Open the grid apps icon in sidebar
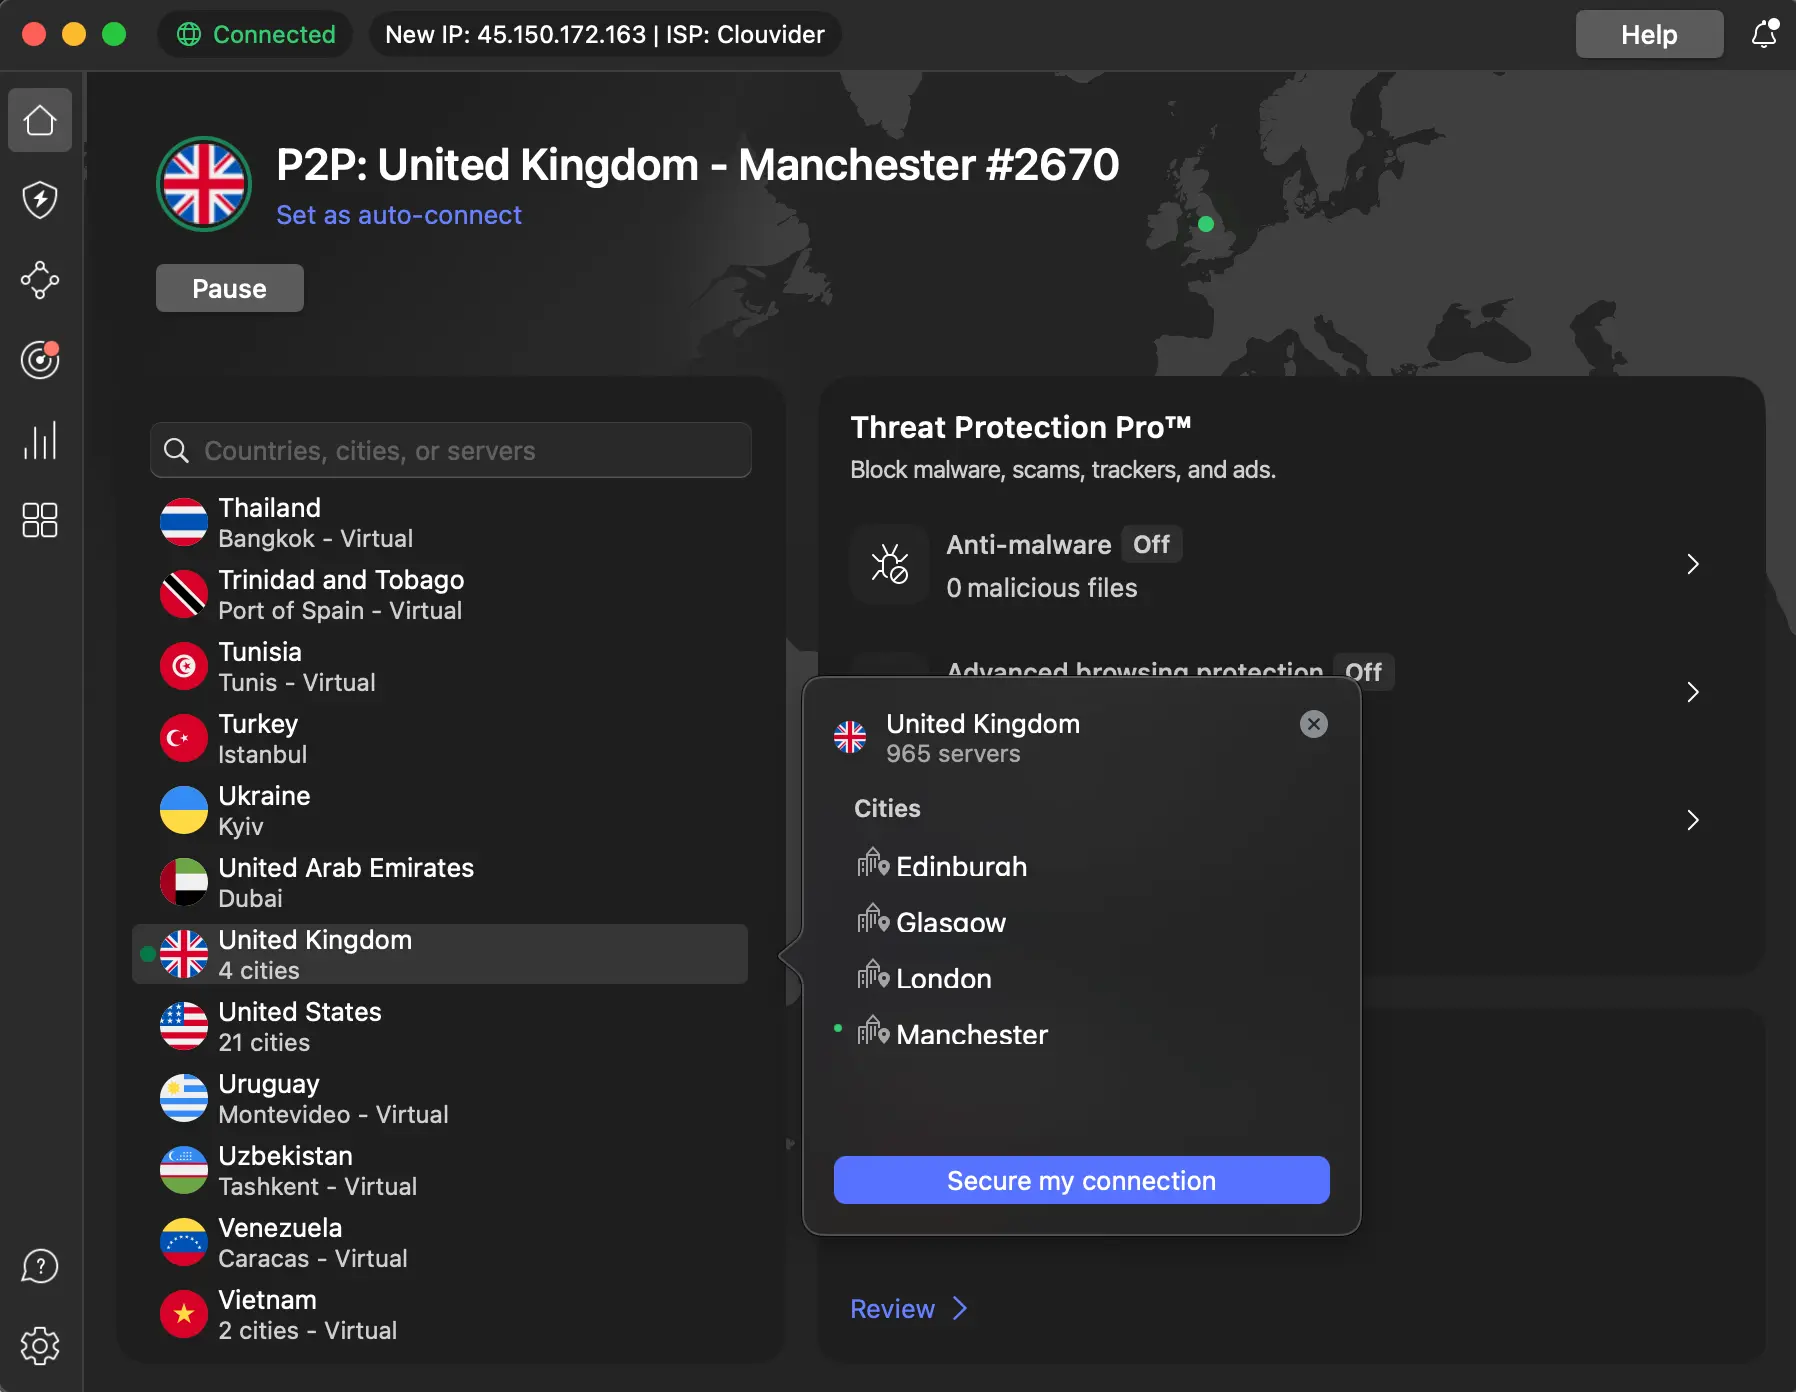The image size is (1796, 1392). tap(40, 520)
